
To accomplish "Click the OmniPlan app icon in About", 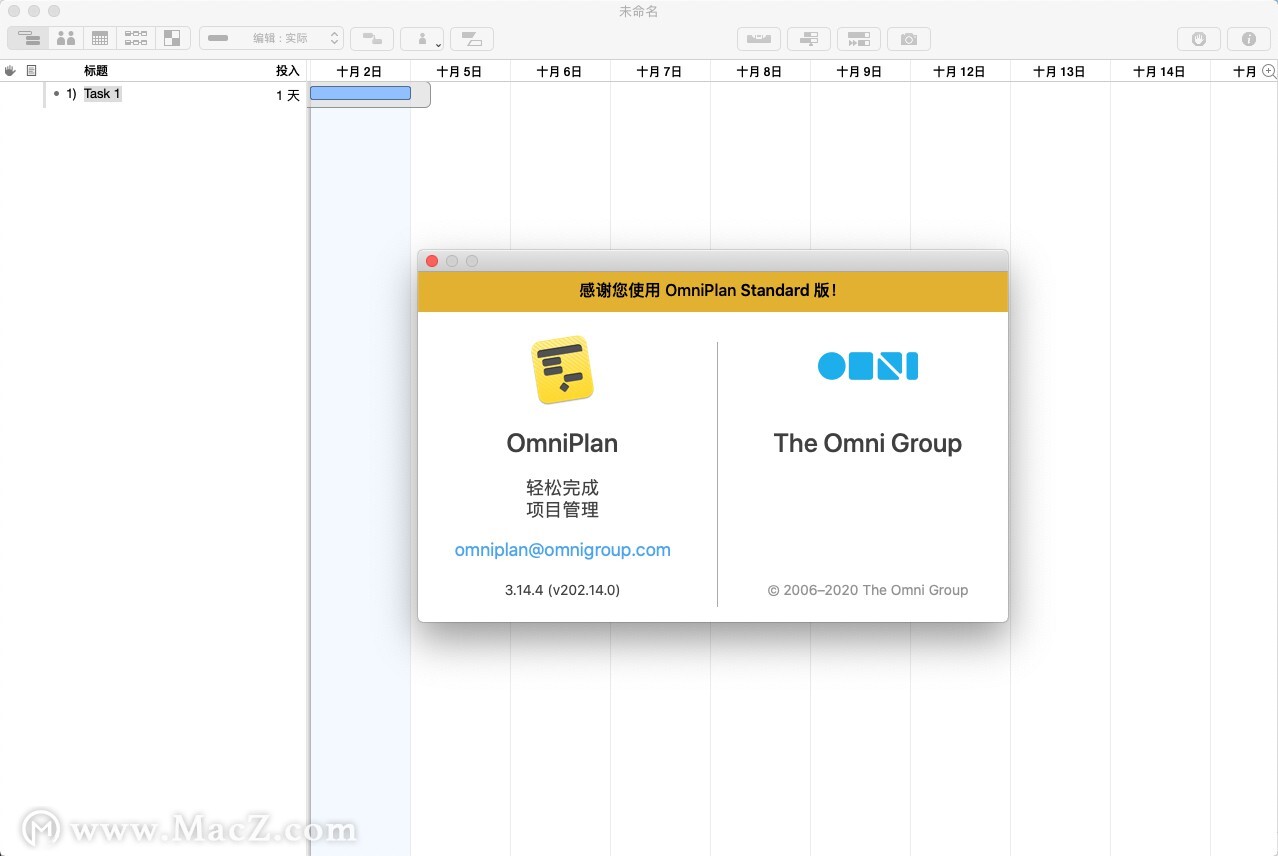I will coord(563,370).
